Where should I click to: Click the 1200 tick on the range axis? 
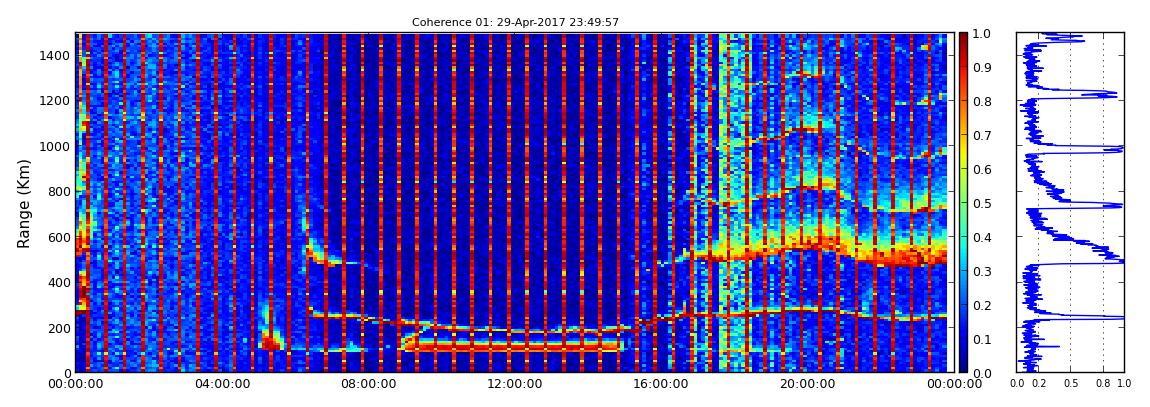click(x=56, y=101)
